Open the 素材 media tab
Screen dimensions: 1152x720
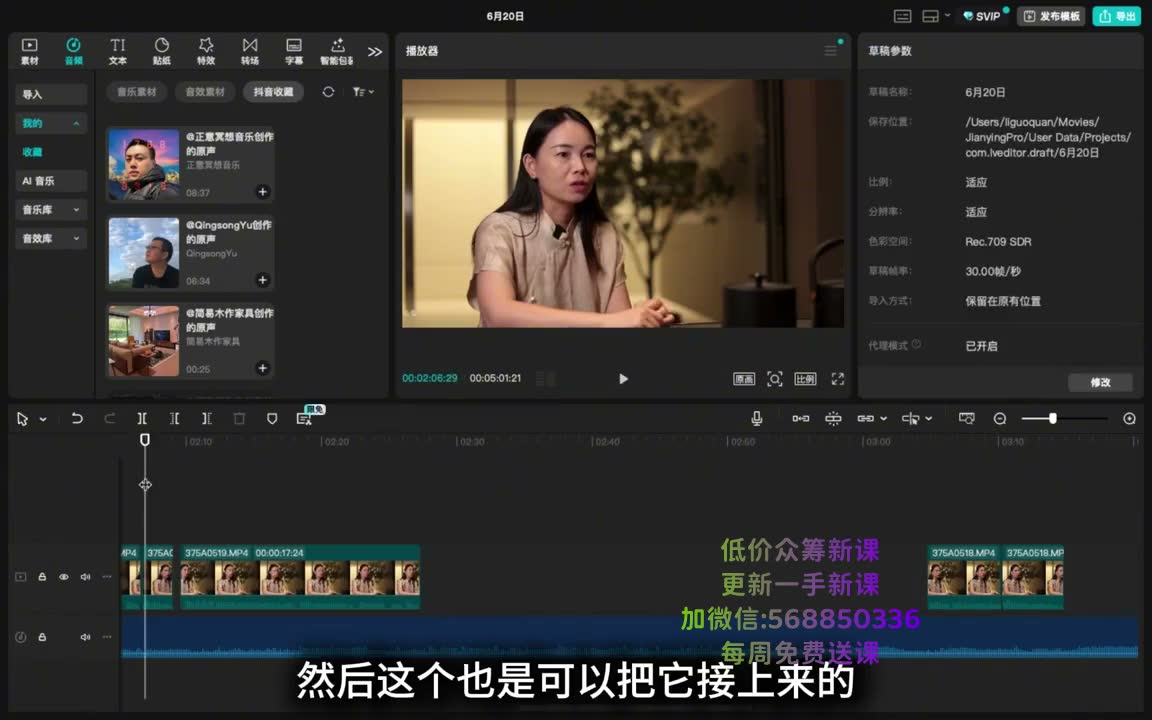(29, 51)
